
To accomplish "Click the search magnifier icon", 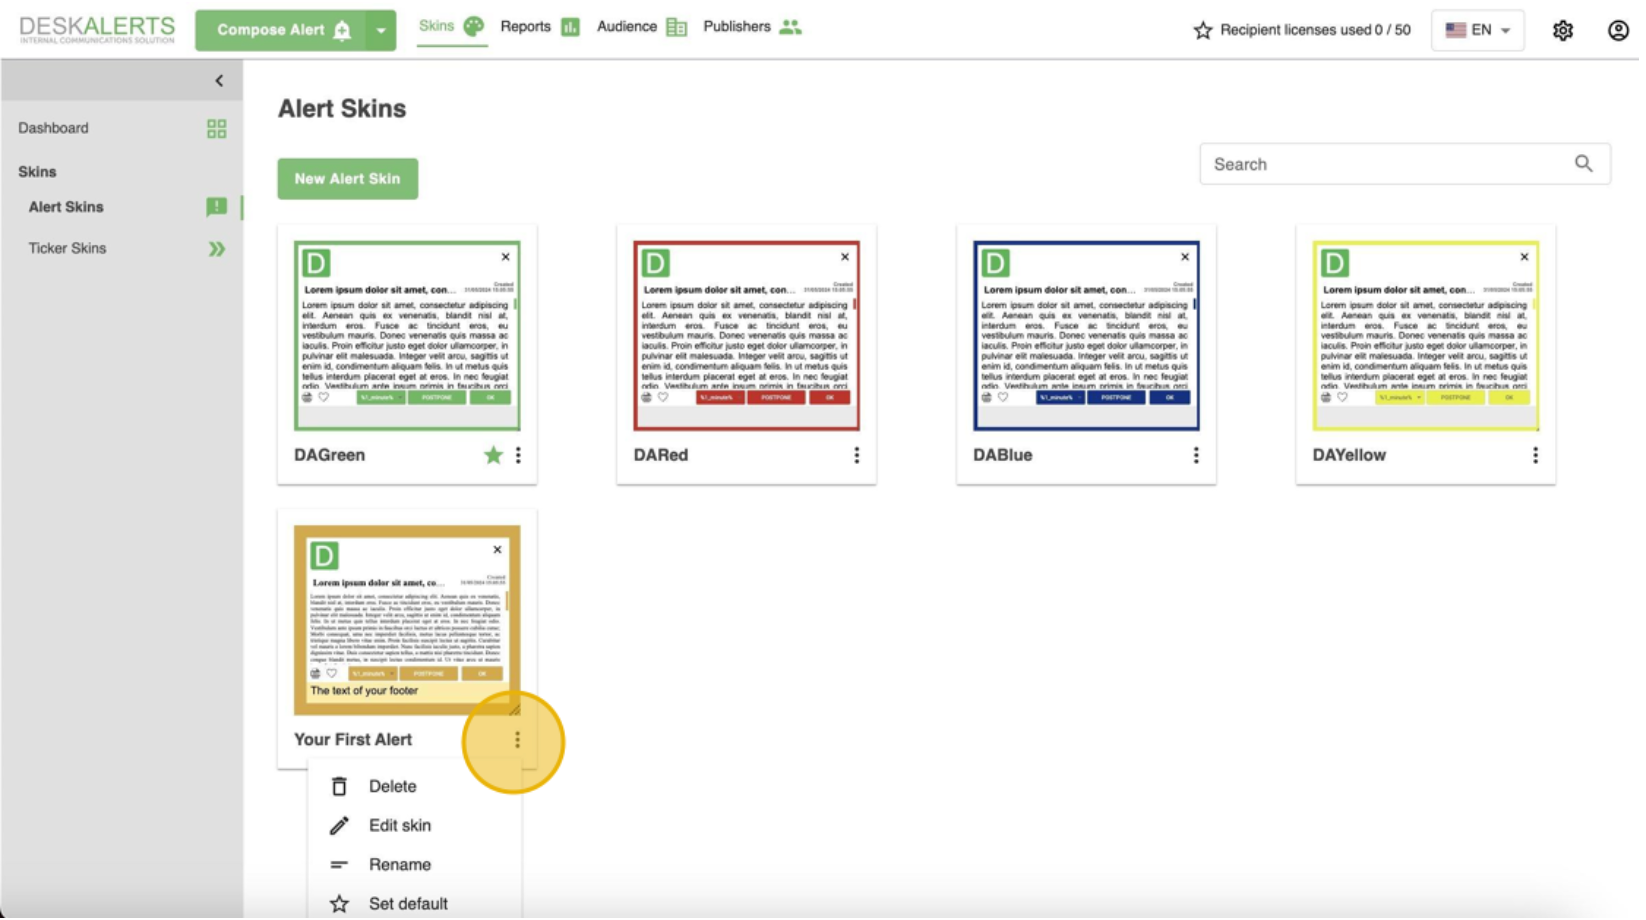I will [1583, 164].
